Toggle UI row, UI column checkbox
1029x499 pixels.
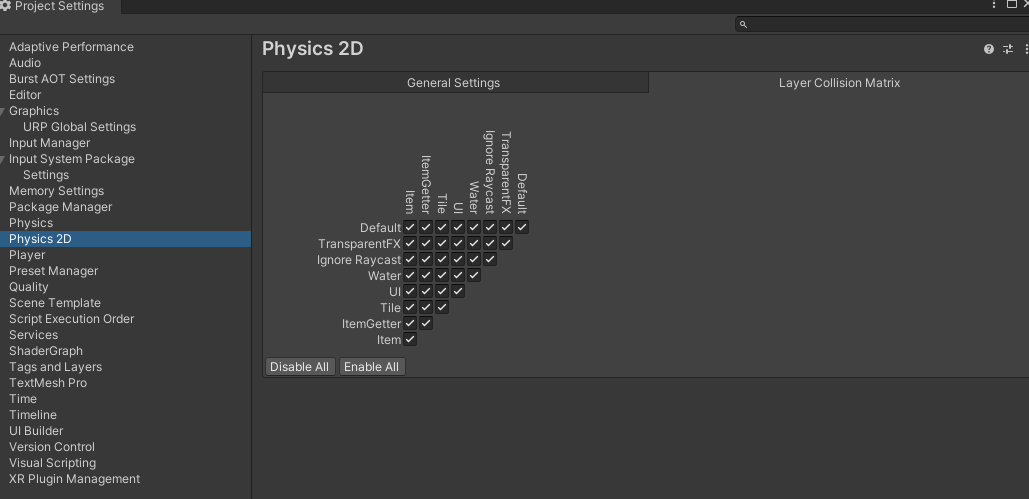click(458, 292)
